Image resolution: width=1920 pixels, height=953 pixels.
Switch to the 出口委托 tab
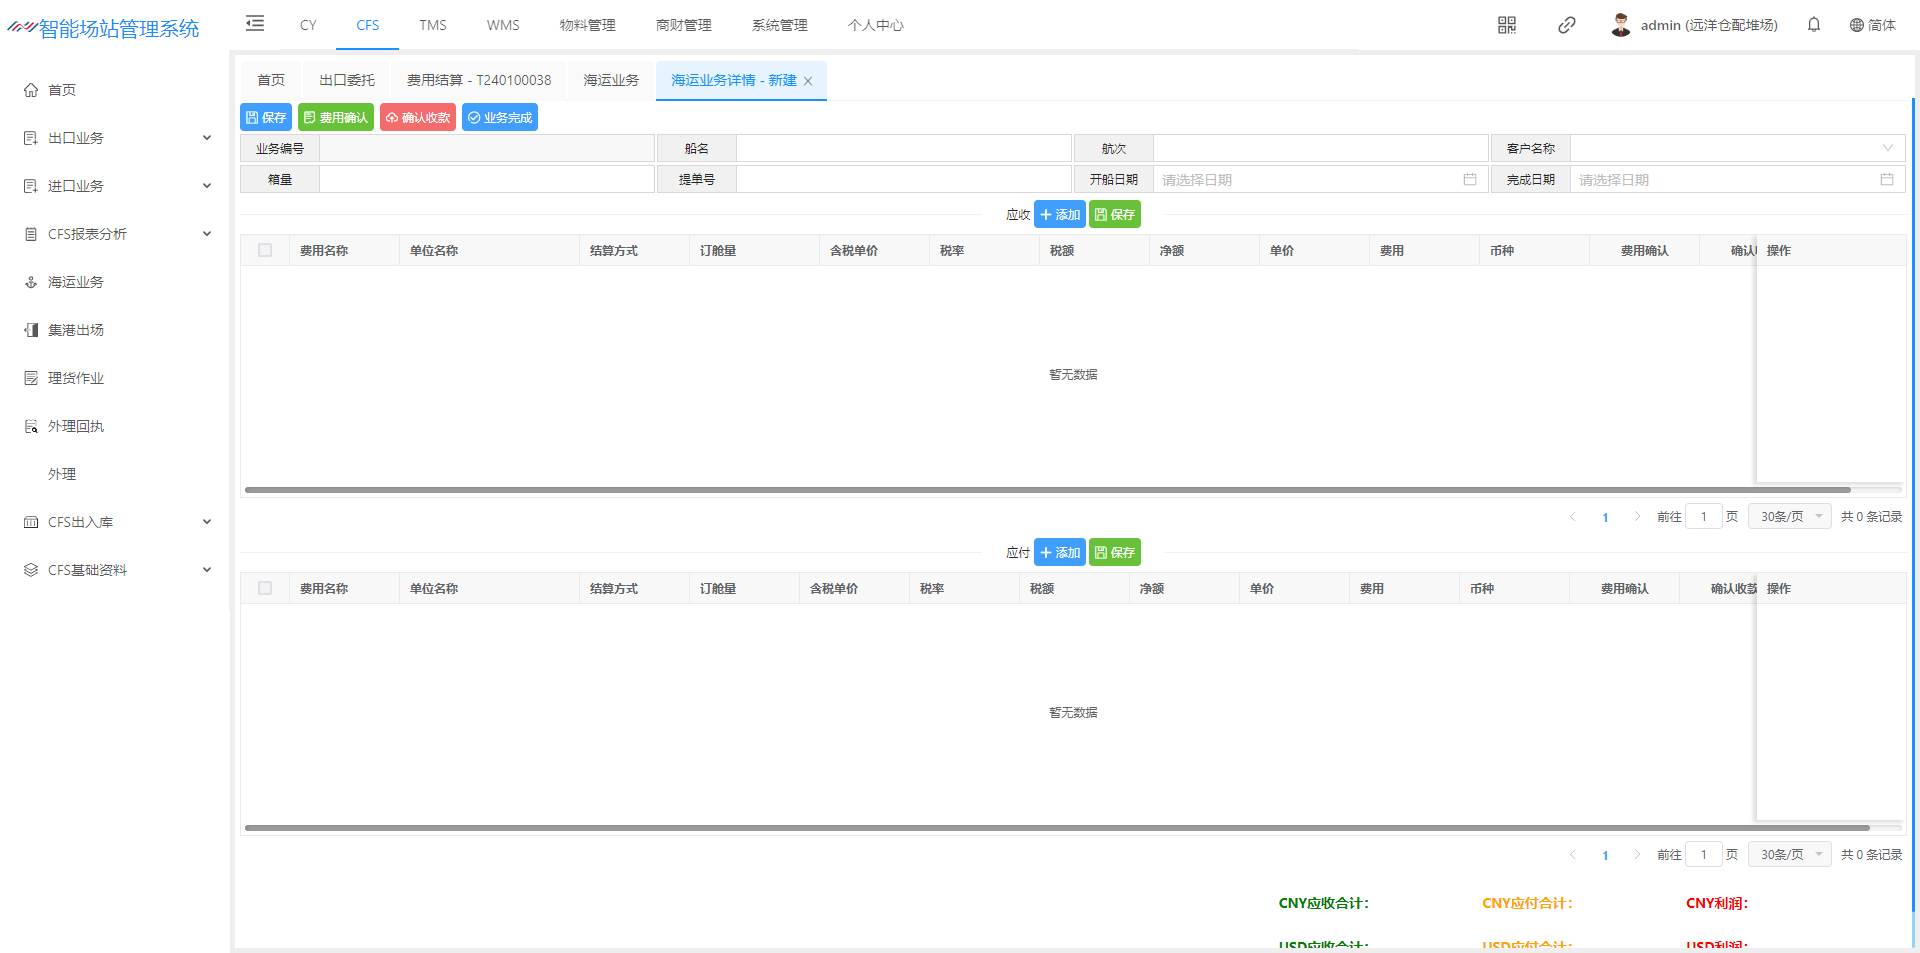pos(347,80)
